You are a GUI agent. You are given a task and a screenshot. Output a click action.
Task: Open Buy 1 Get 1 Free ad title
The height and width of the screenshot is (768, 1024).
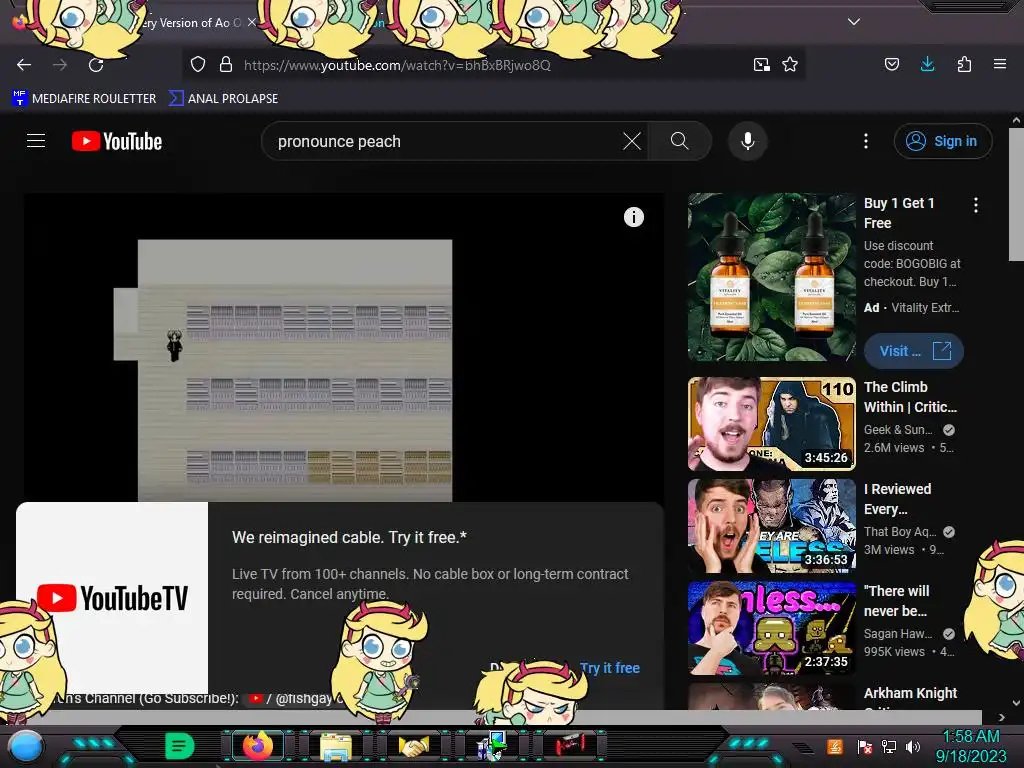[899, 213]
